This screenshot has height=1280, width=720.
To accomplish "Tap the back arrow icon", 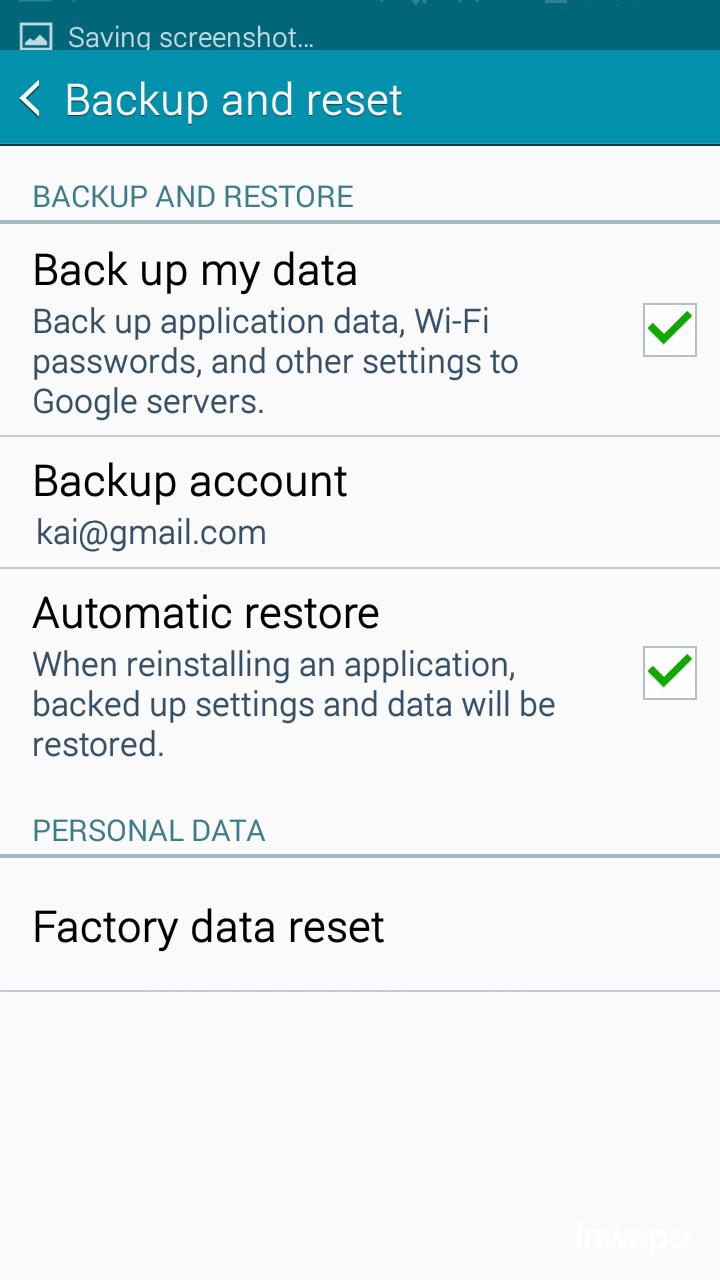I will 31,100.
